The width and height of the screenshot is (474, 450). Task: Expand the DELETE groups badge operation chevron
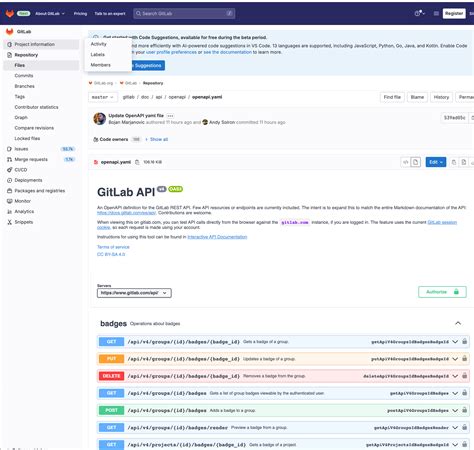[x=455, y=376]
